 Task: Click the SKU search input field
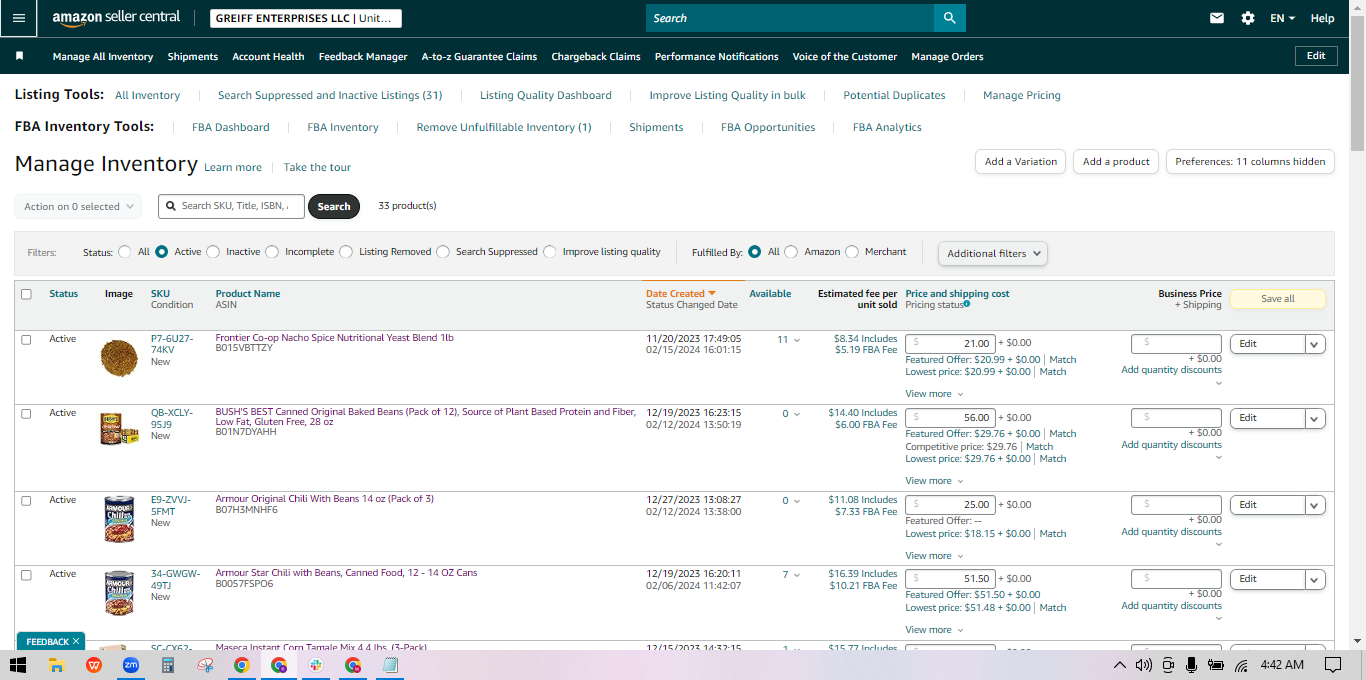click(231, 206)
